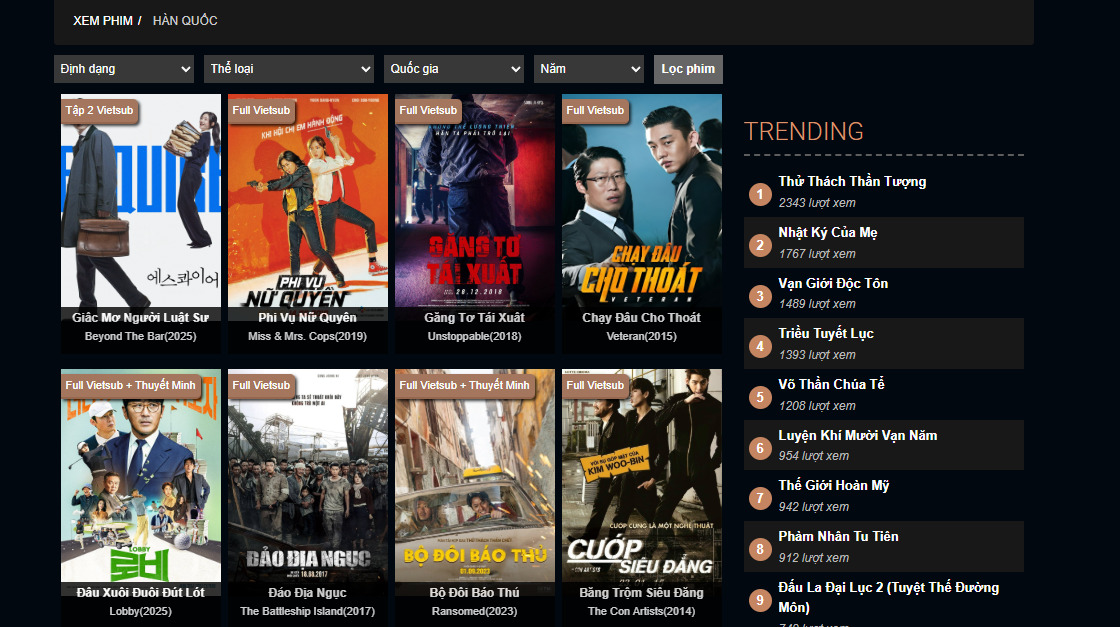Click Full Vietsub + Thuyết Minh badge on Ransomed
Screen dimensions: 1120x627
tap(465, 386)
